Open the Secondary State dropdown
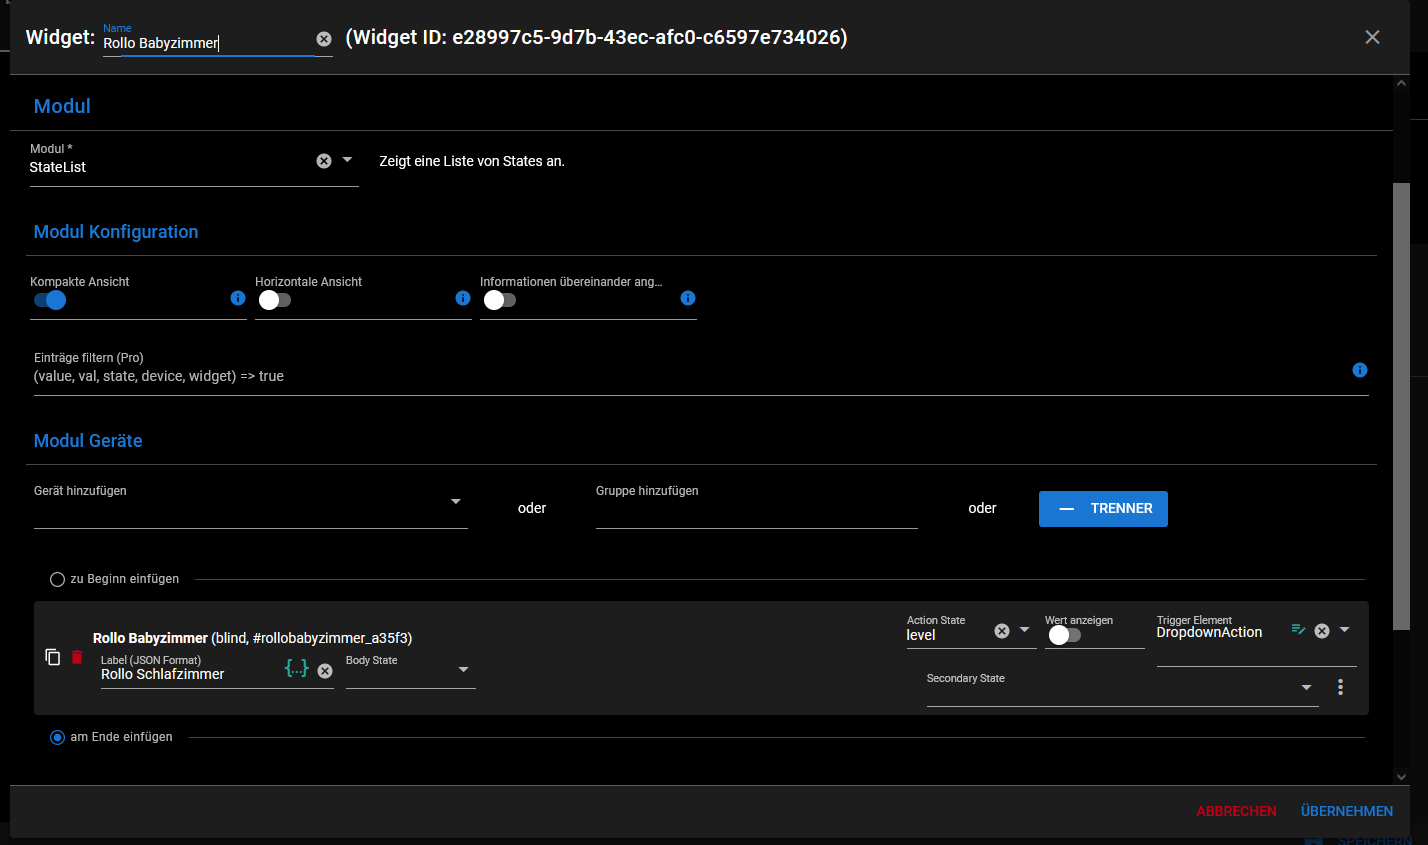1428x845 pixels. (1306, 687)
